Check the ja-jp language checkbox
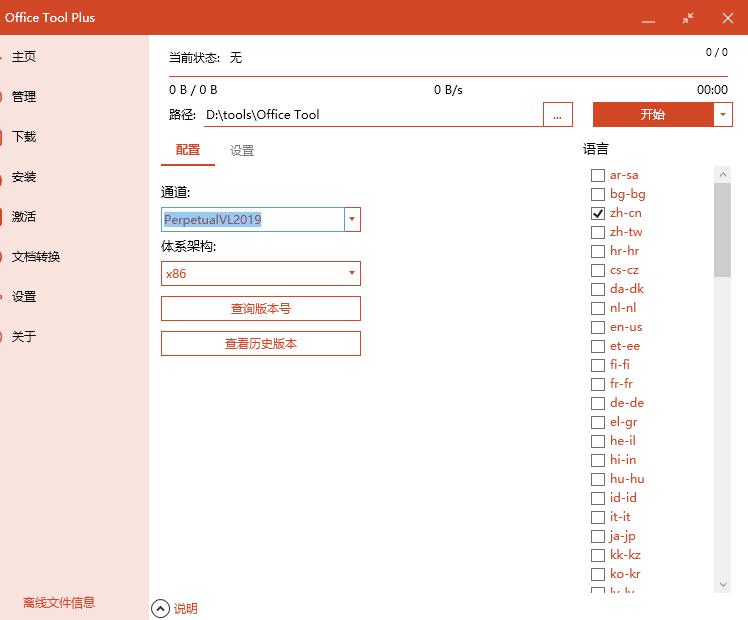This screenshot has height=620, width=748. pos(598,536)
